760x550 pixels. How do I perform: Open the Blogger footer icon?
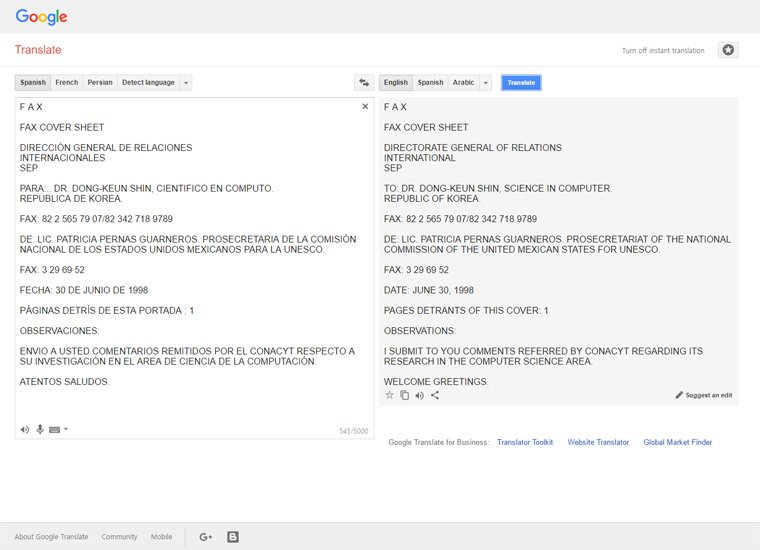pyautogui.click(x=233, y=536)
